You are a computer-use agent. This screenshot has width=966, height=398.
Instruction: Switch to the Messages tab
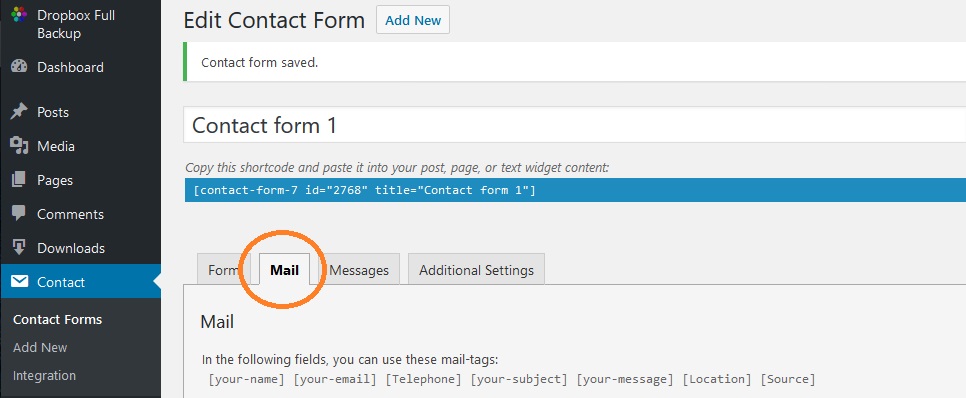point(359,270)
